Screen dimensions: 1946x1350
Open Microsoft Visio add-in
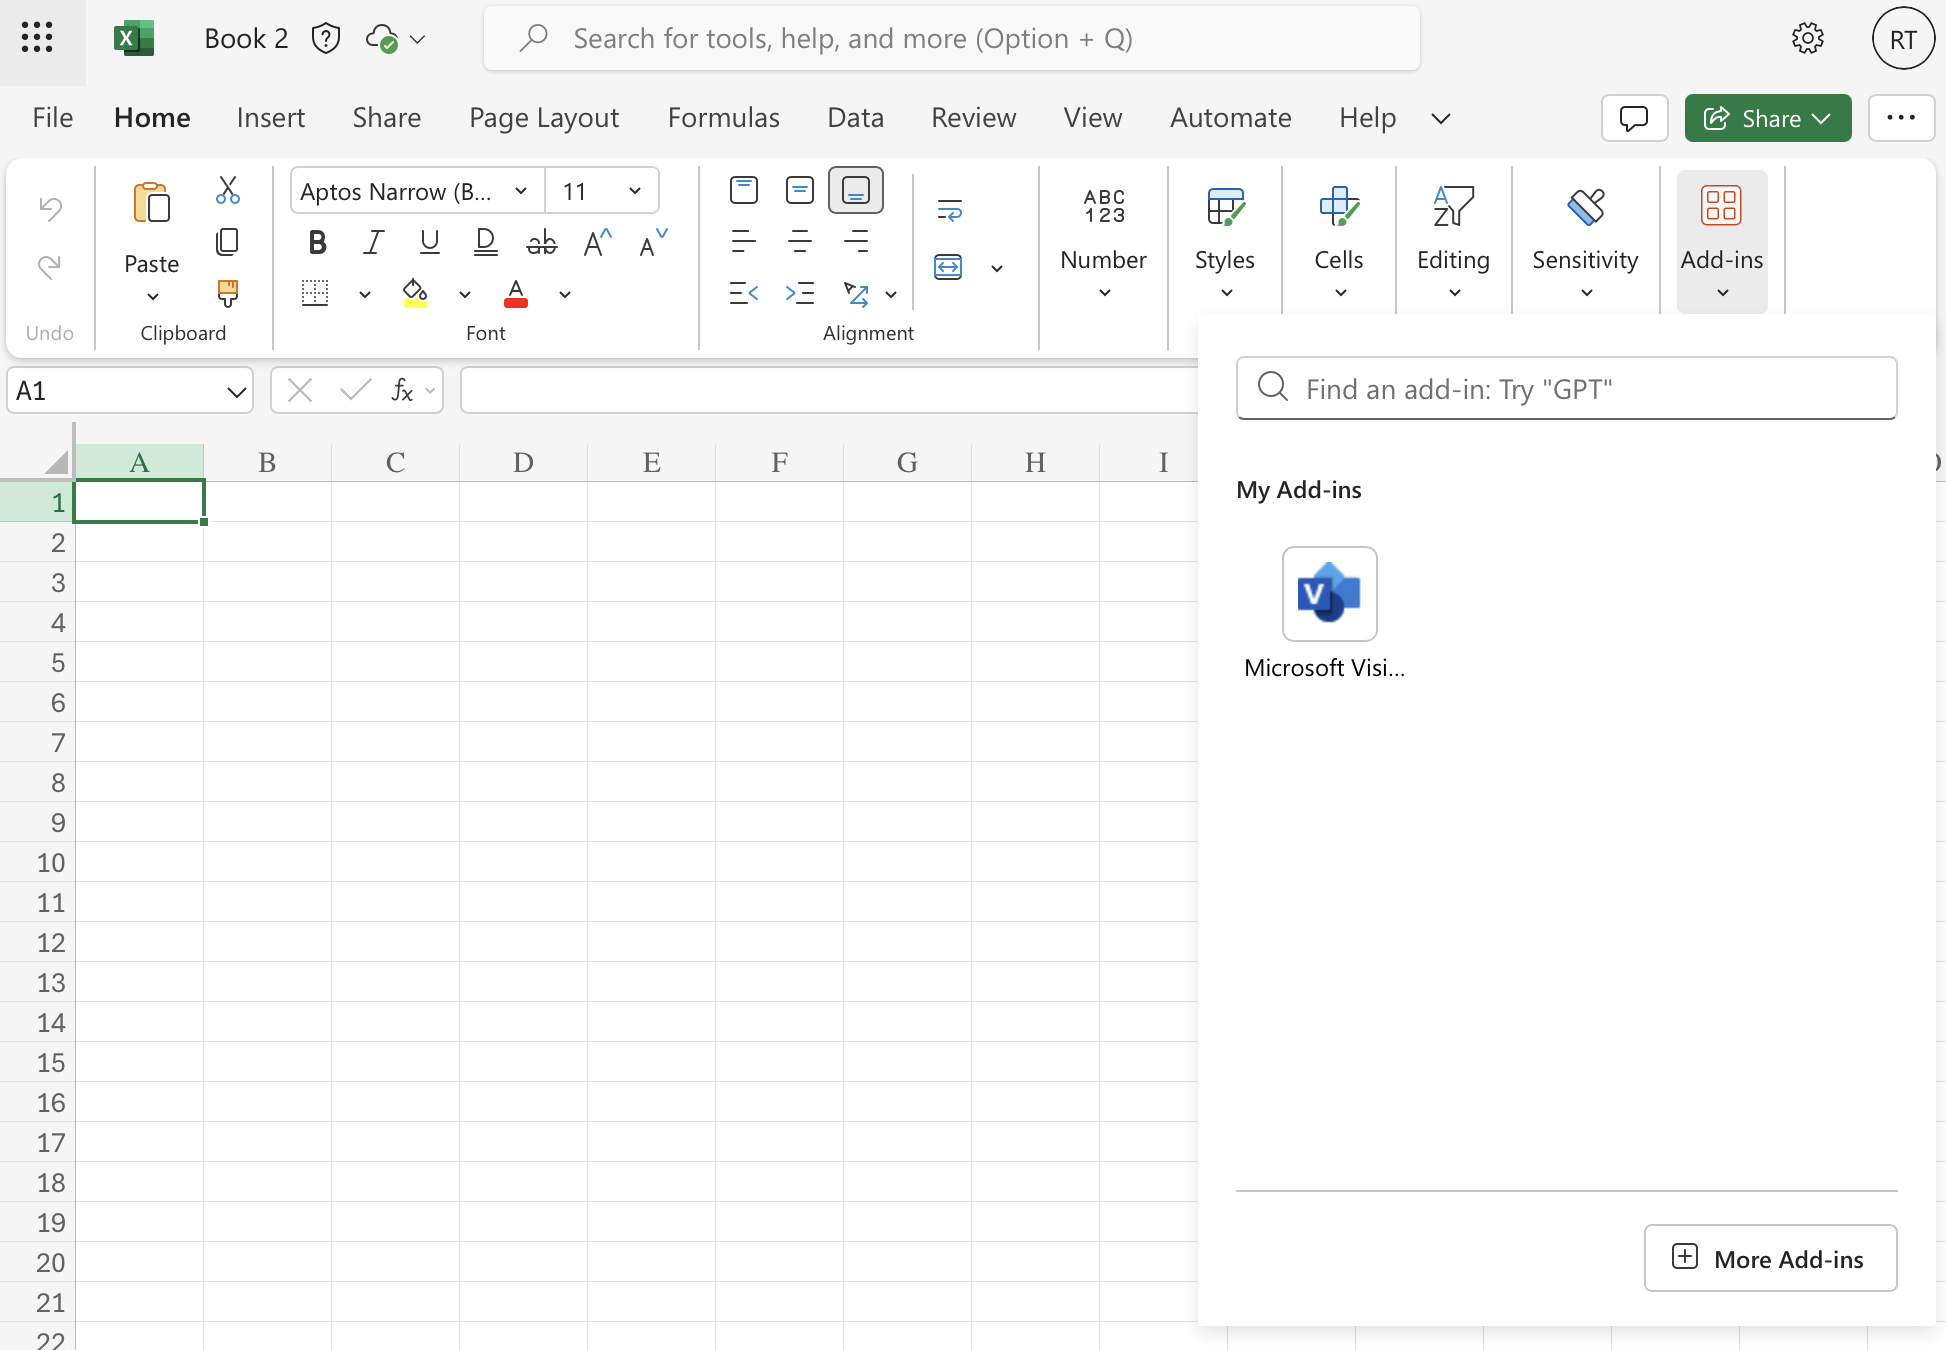[x=1329, y=594]
